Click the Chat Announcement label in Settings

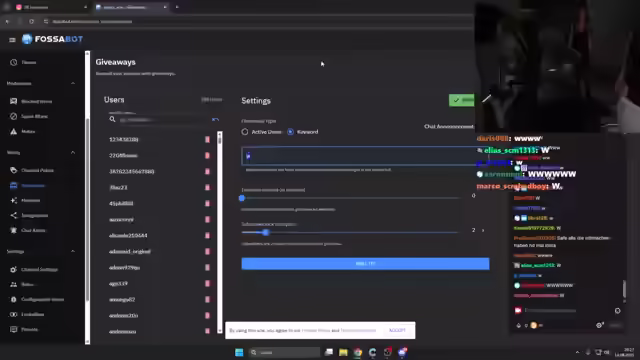click(x=449, y=127)
